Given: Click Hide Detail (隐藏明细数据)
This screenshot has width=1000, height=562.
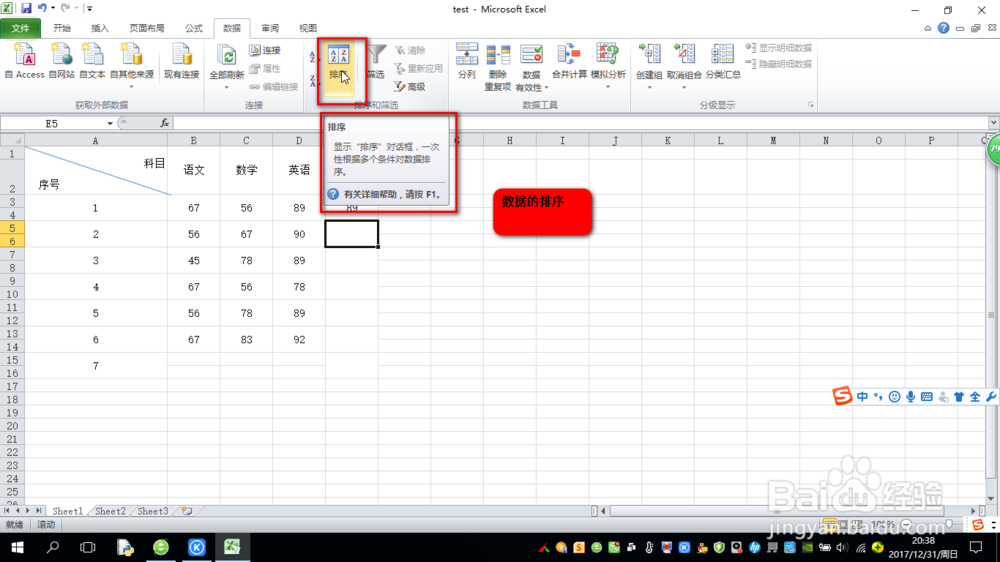Looking at the screenshot, I should pos(779,64).
